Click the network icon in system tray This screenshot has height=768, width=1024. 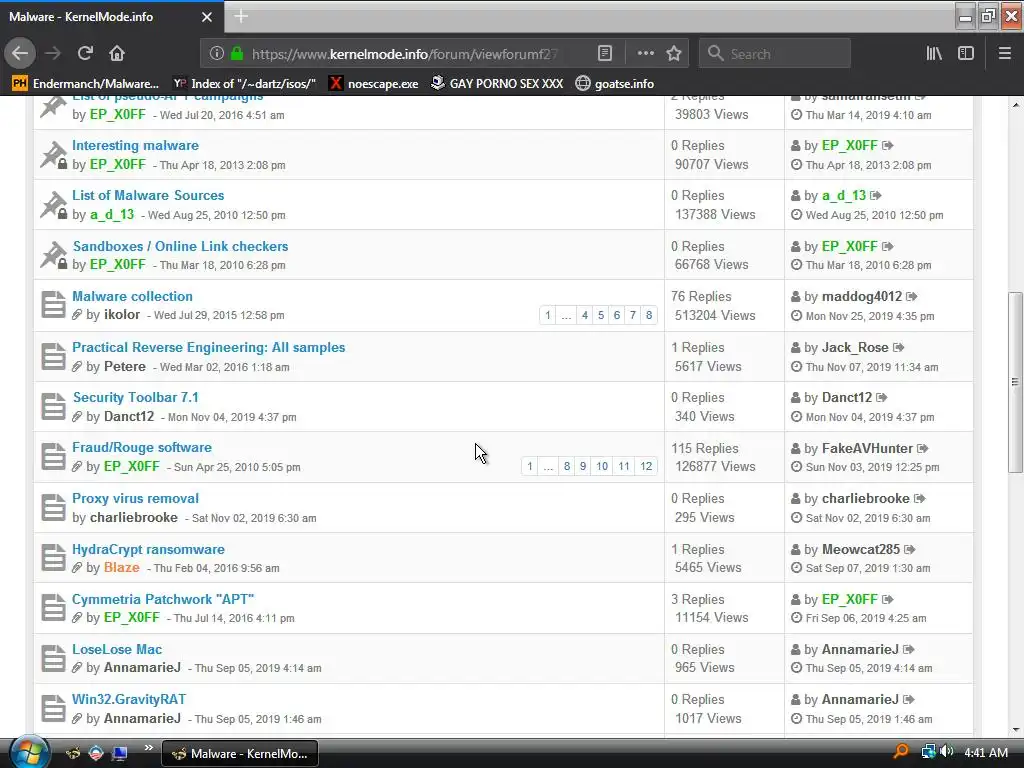pos(928,752)
